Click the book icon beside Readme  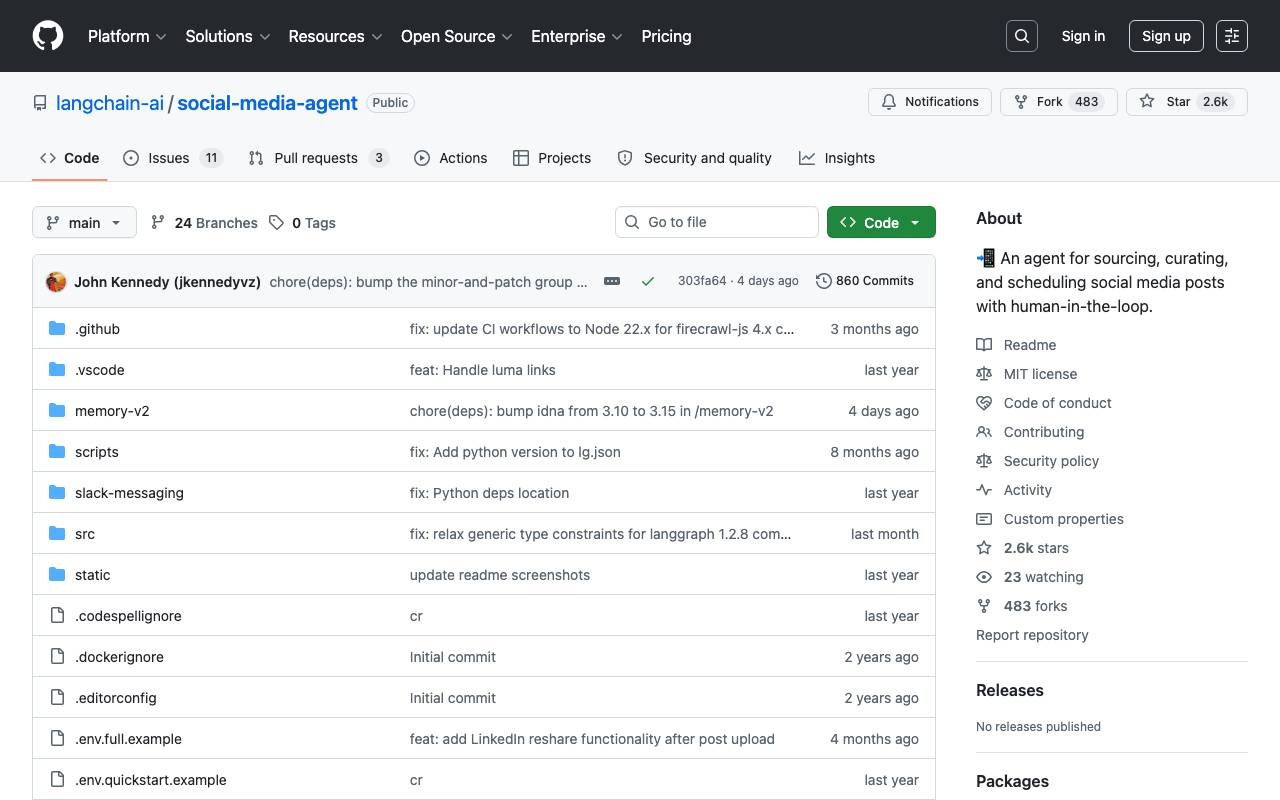point(984,345)
